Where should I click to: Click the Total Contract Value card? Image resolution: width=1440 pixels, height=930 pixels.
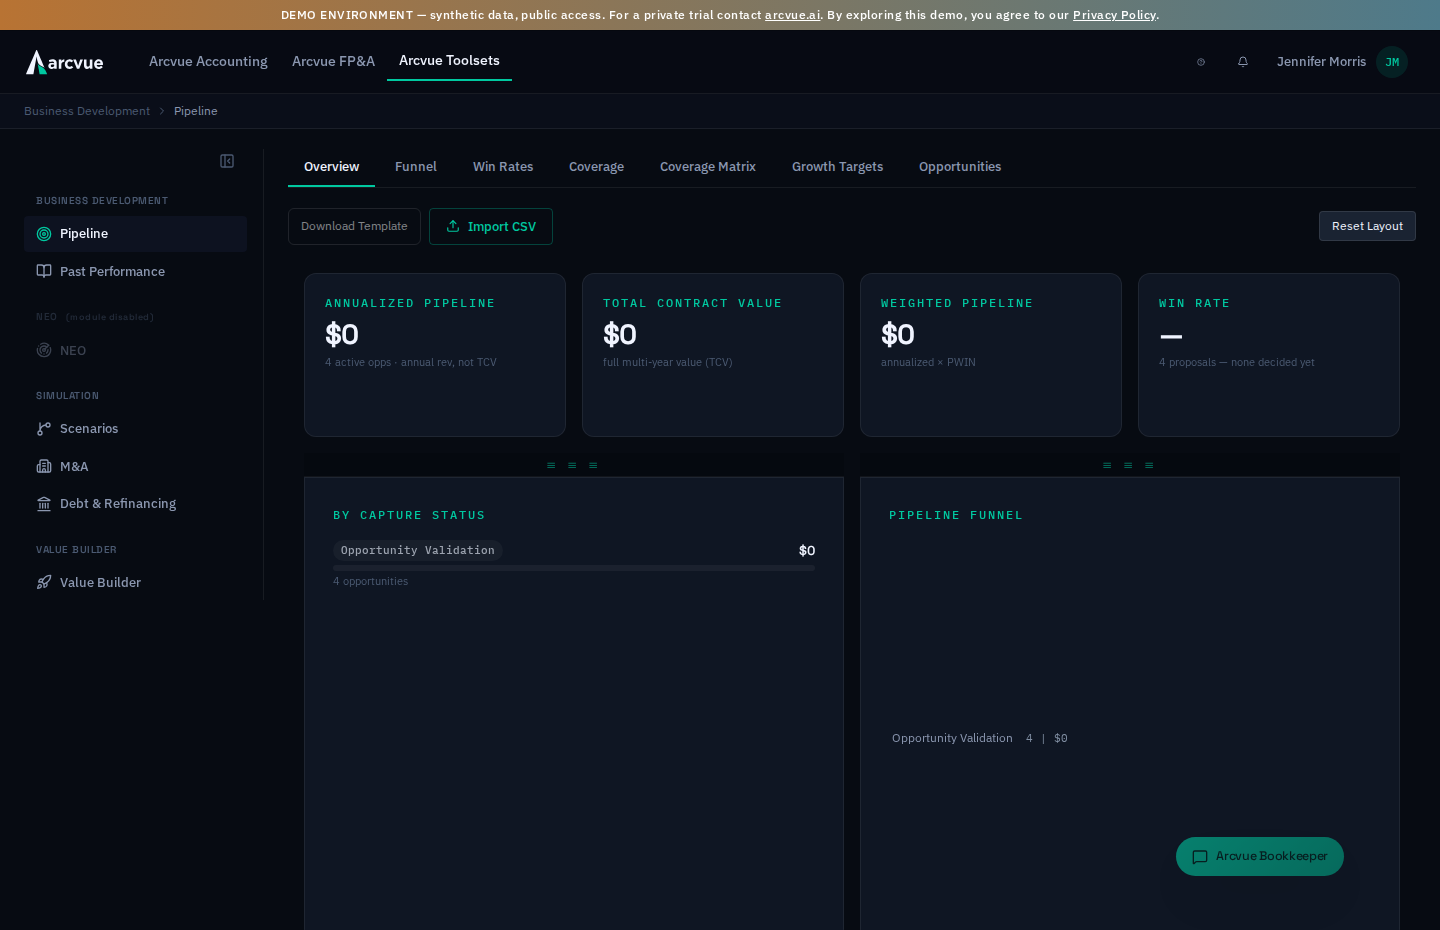coord(713,355)
